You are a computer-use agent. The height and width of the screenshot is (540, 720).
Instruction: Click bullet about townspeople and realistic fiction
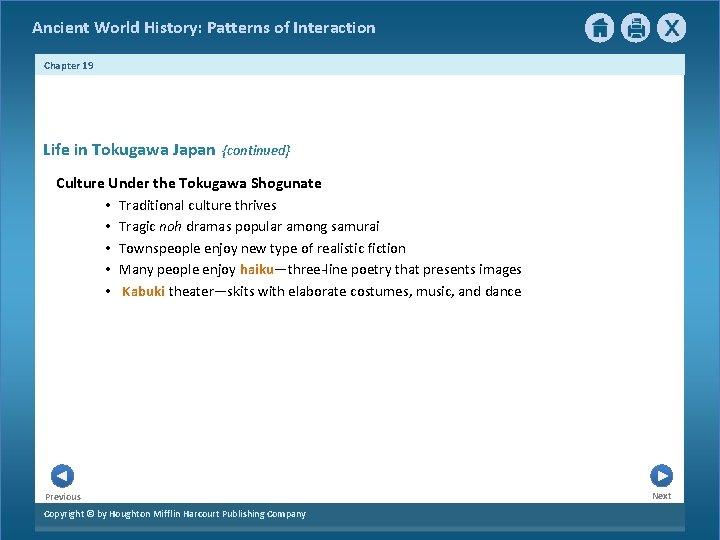point(262,248)
